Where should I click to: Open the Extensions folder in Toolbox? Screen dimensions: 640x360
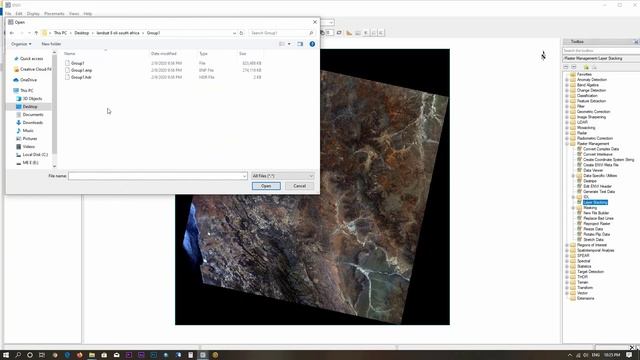point(585,298)
